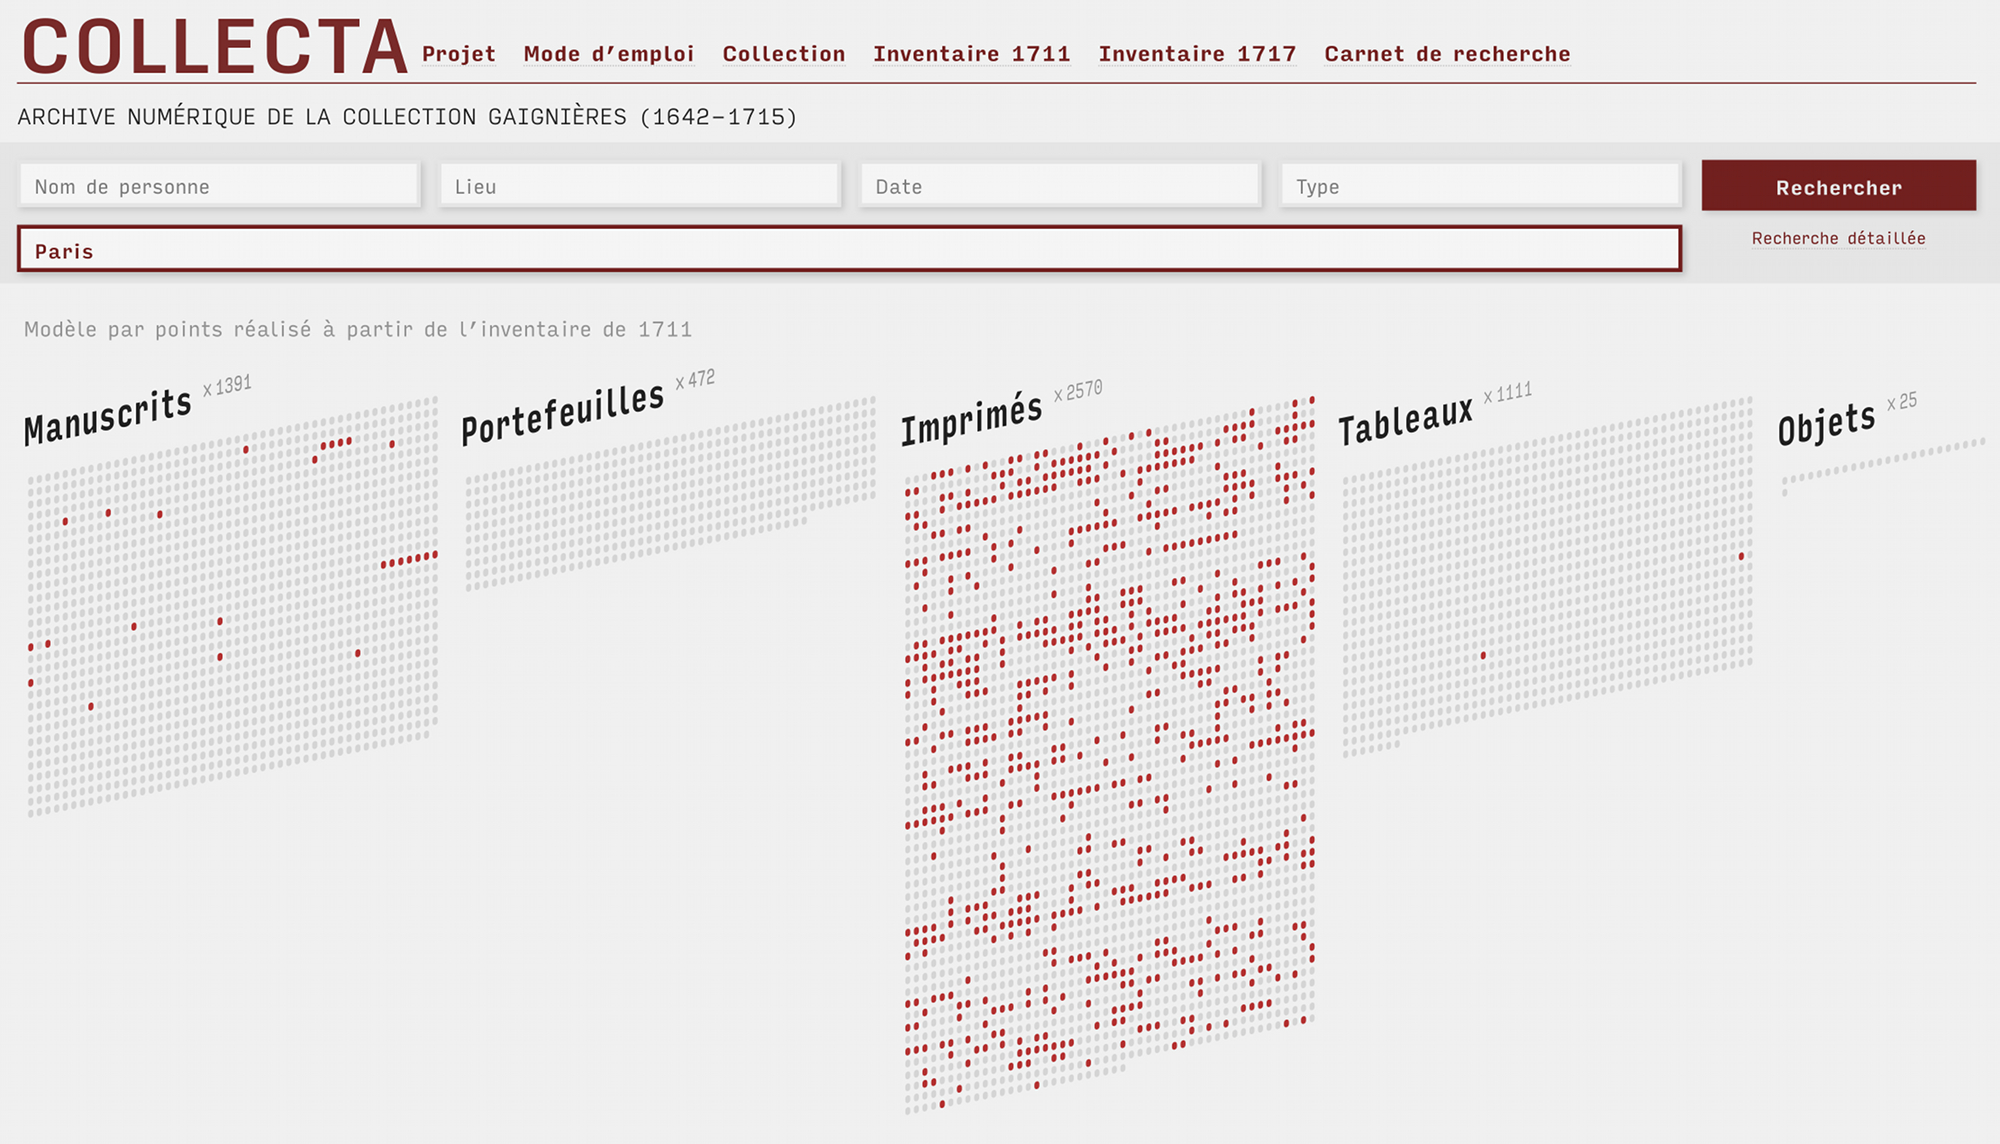Open Inventaire 1711
Viewport: 2000px width, 1144px height.
[972, 54]
